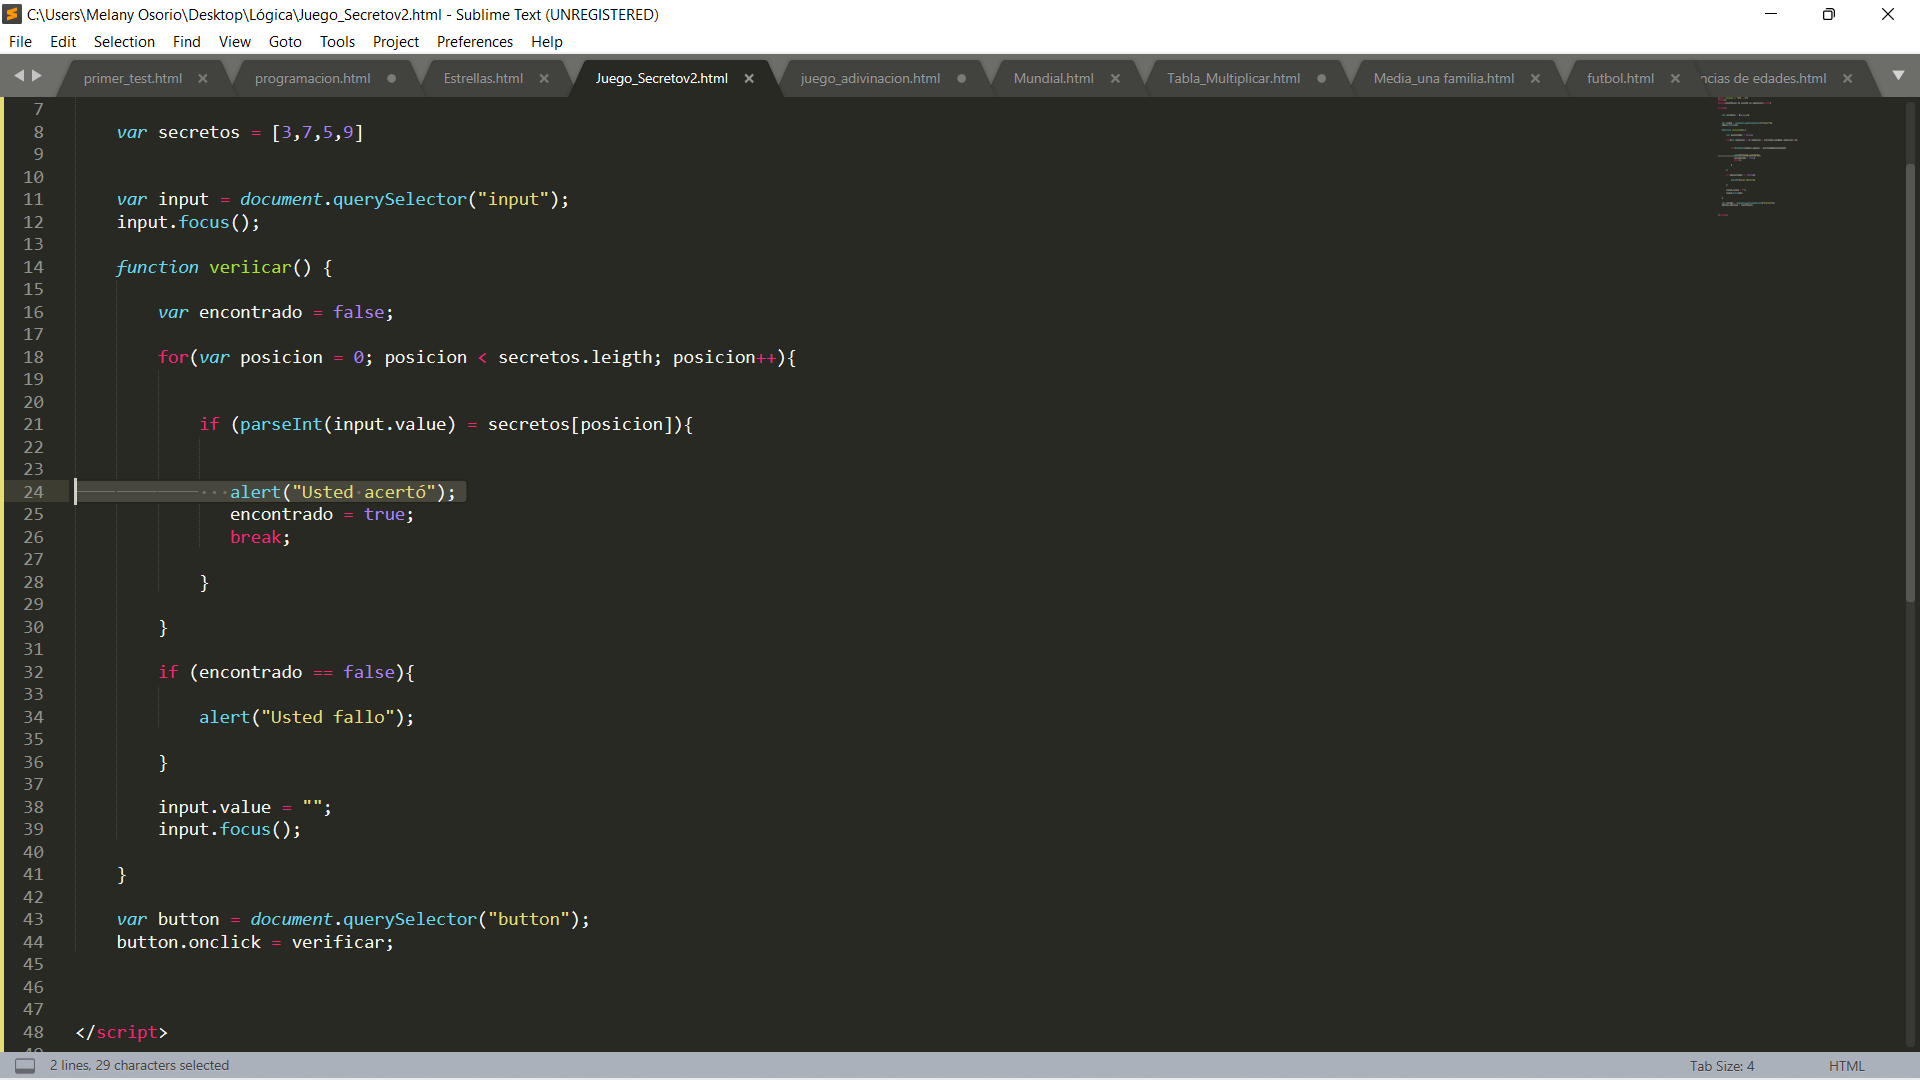Click line number 14 in gutter

(x=33, y=267)
